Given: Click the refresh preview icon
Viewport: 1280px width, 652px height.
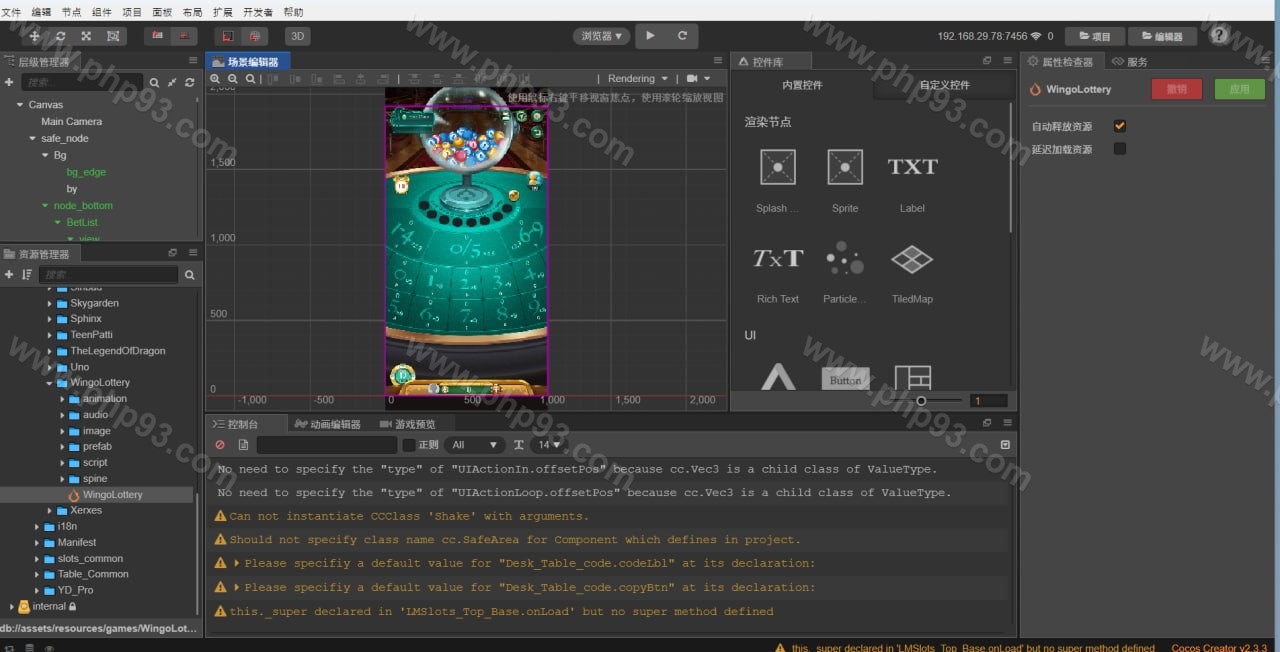Looking at the screenshot, I should [682, 36].
